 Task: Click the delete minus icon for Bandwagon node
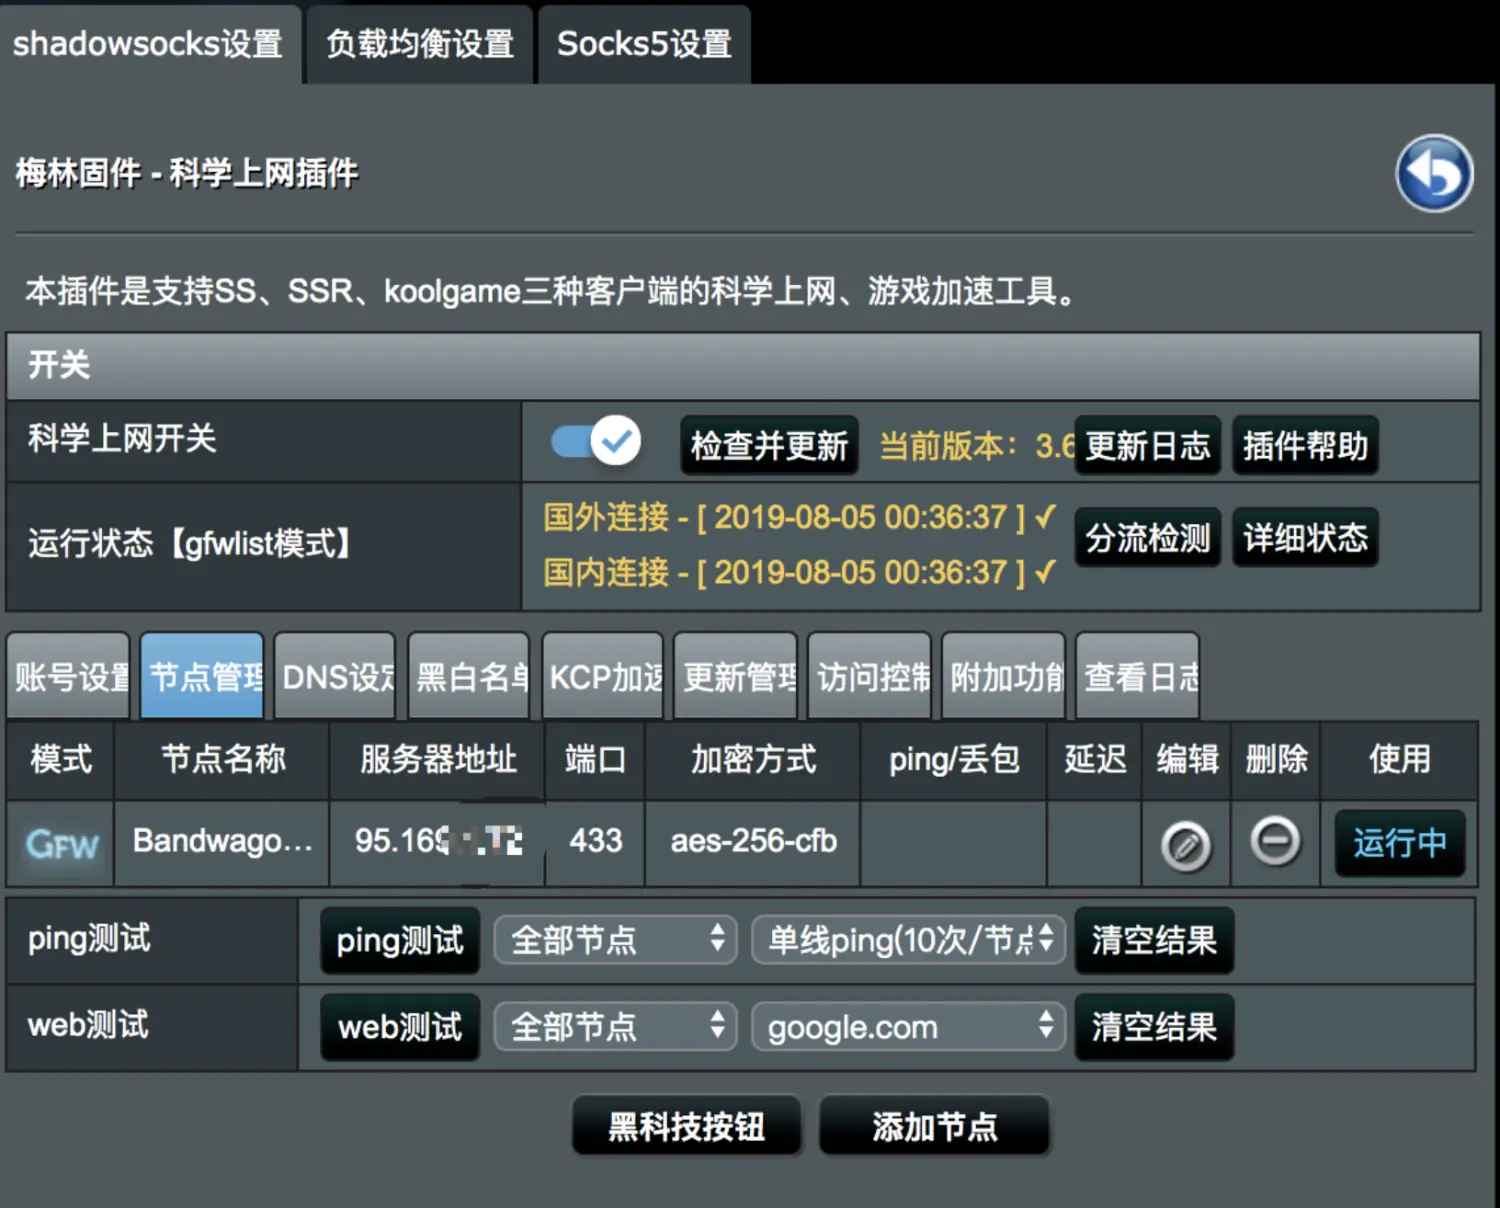1275,841
